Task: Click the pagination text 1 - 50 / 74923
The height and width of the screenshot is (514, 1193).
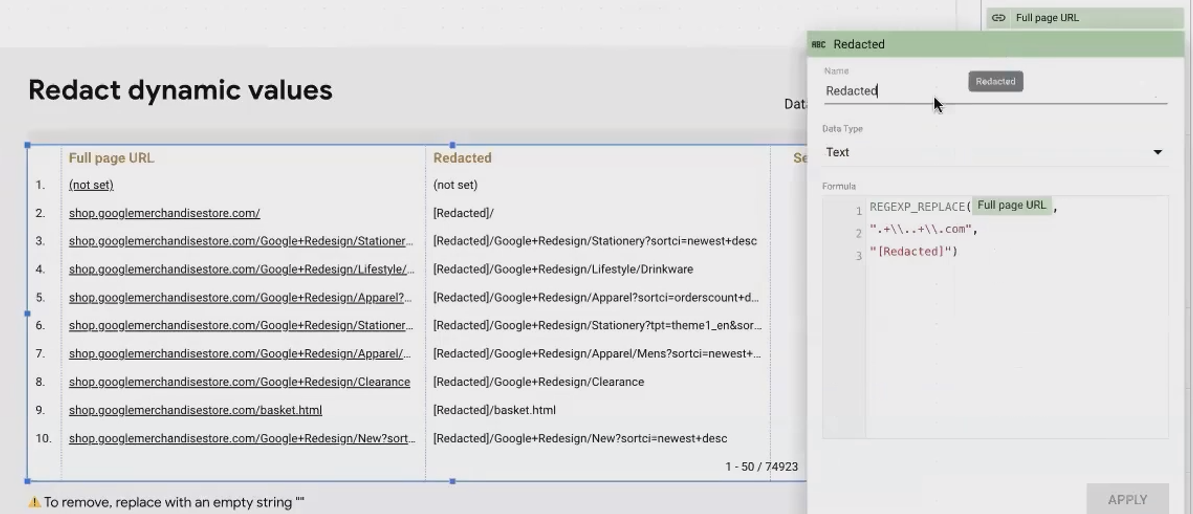Action: tap(762, 467)
